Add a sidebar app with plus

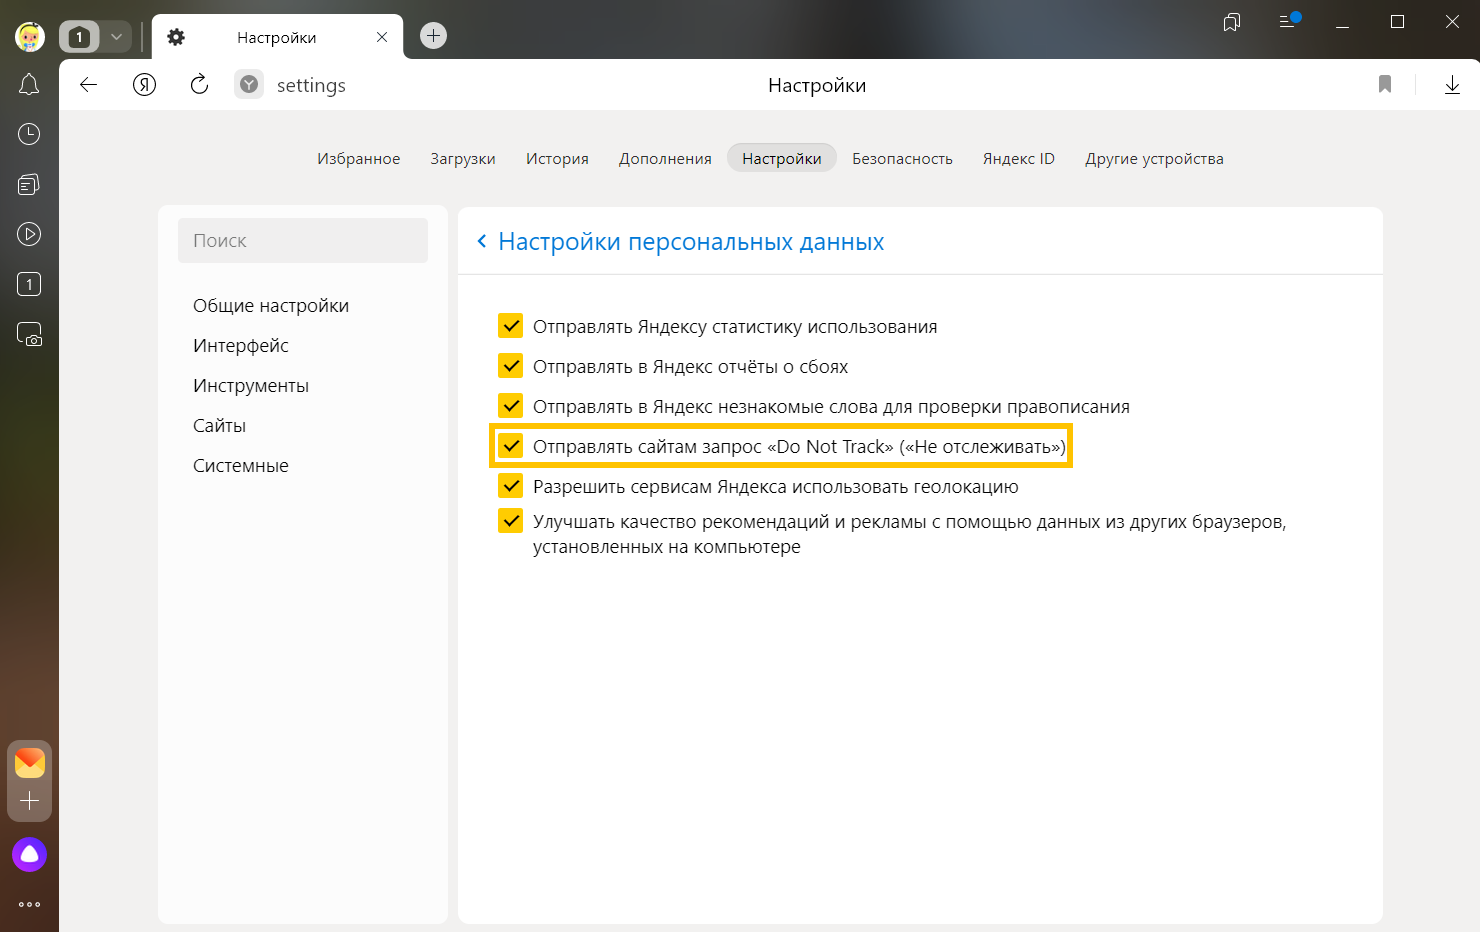[x=30, y=801]
